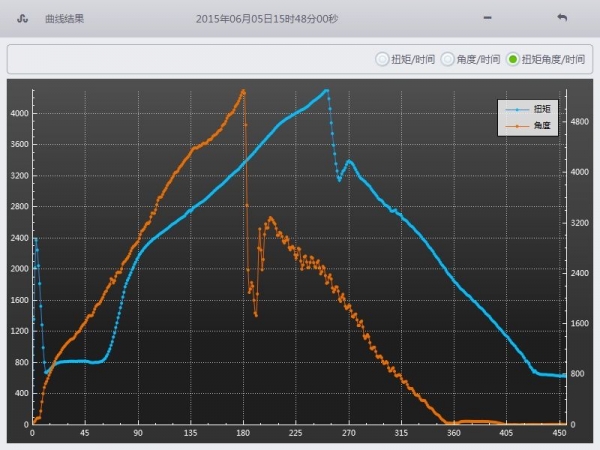Click the 扭矩 legend text
600x450 pixels.
tap(542, 108)
